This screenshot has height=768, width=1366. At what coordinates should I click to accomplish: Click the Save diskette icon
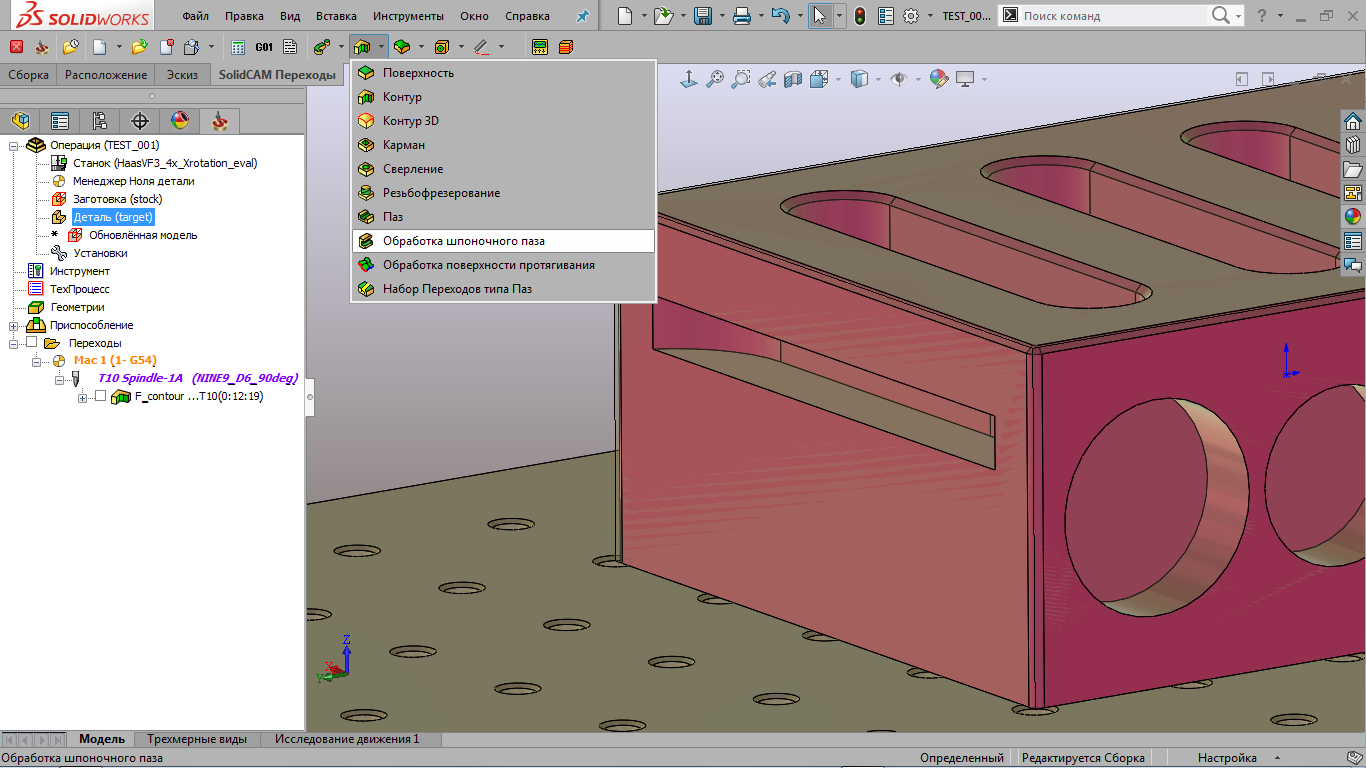click(702, 16)
